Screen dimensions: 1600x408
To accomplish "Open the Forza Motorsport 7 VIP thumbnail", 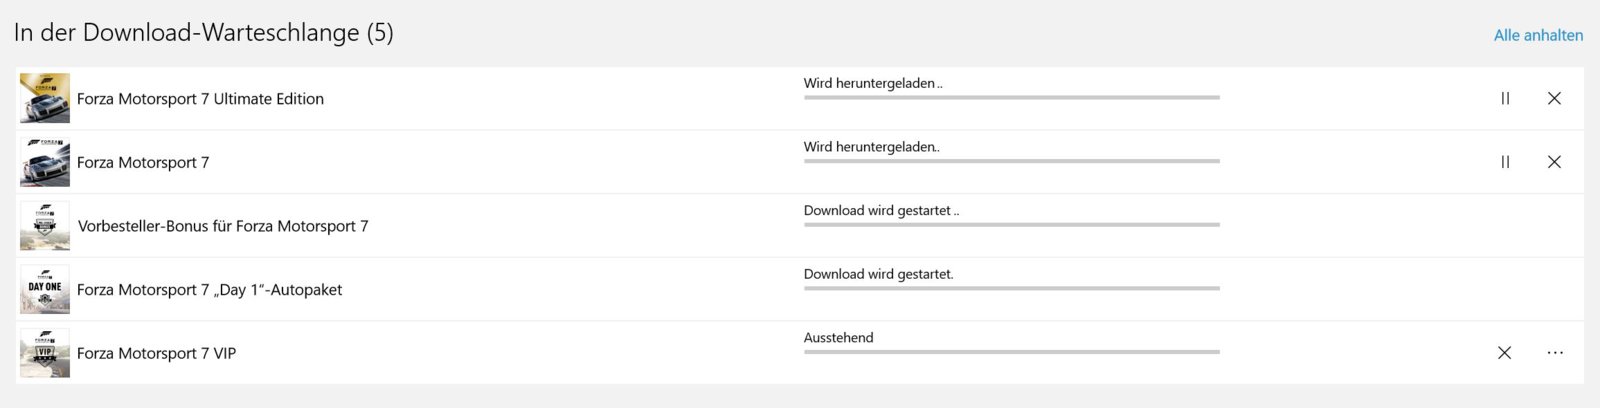I will (x=45, y=352).
